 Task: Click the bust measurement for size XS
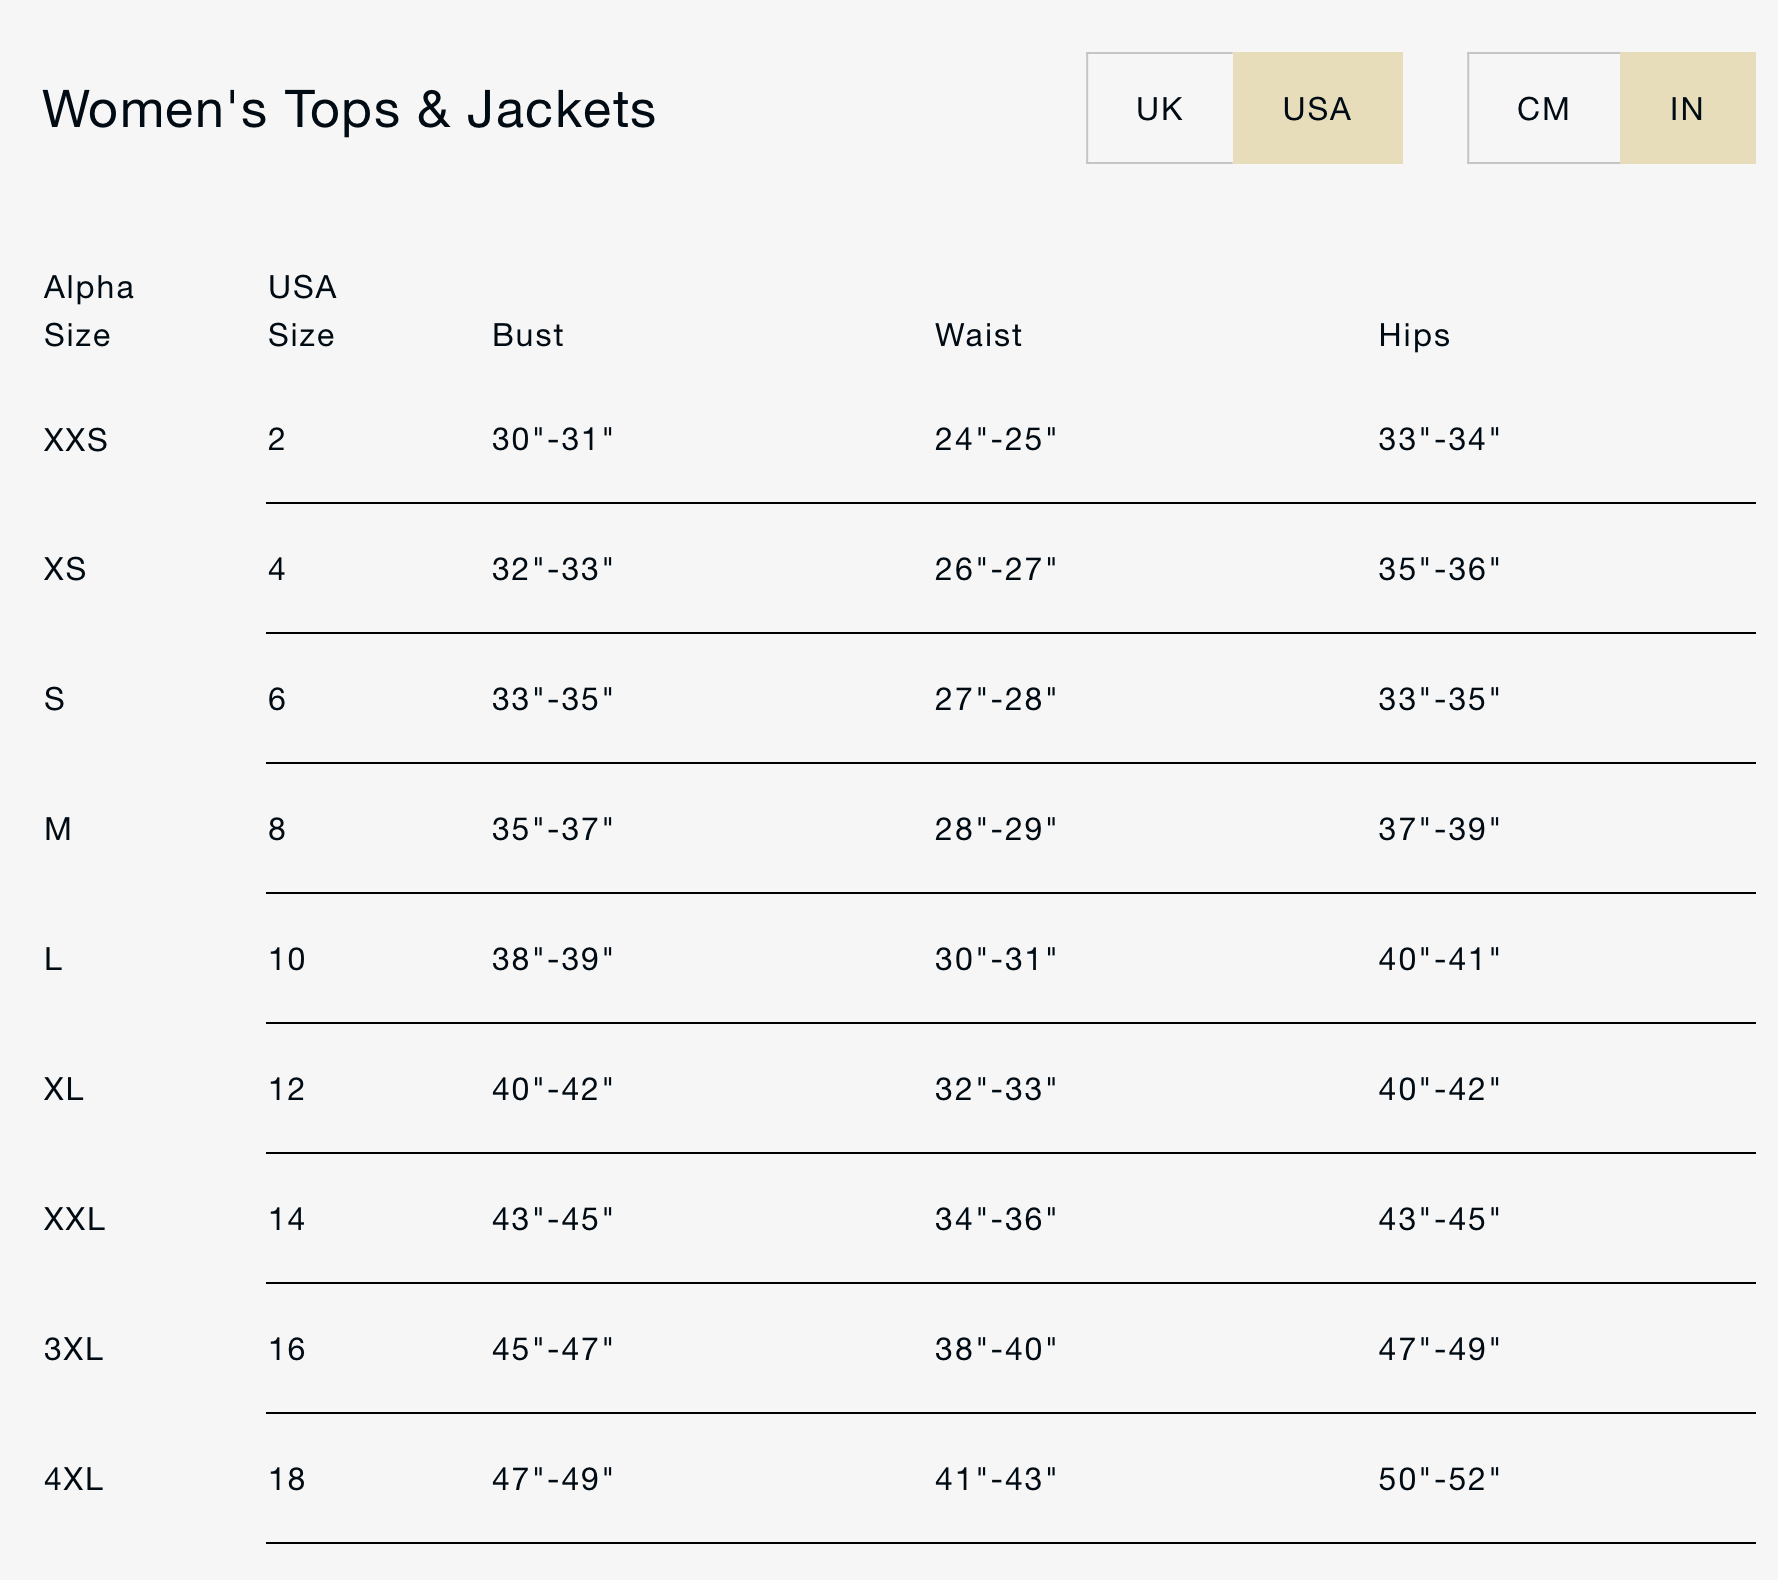click(553, 570)
